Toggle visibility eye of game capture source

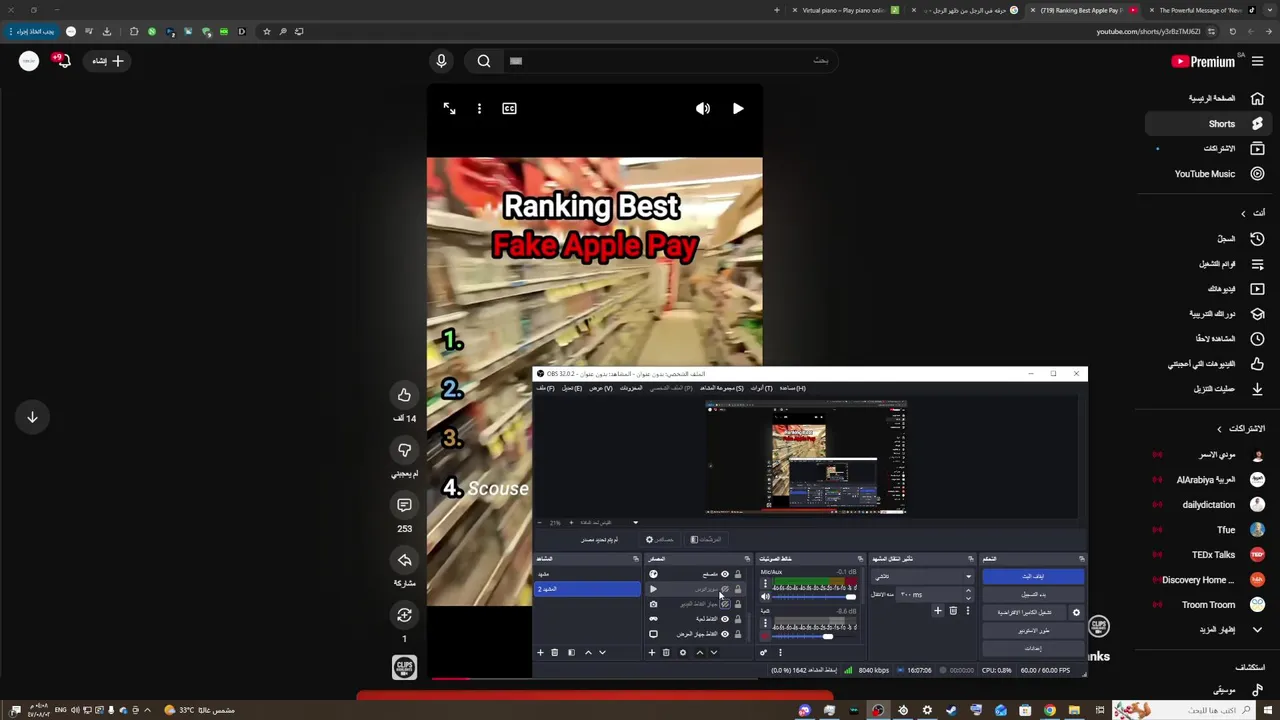tap(725, 619)
